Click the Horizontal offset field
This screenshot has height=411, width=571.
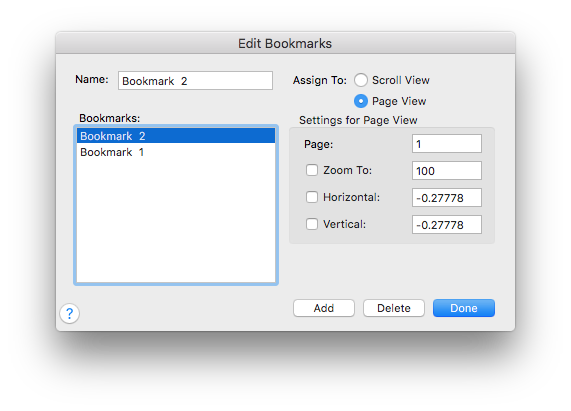click(x=447, y=198)
